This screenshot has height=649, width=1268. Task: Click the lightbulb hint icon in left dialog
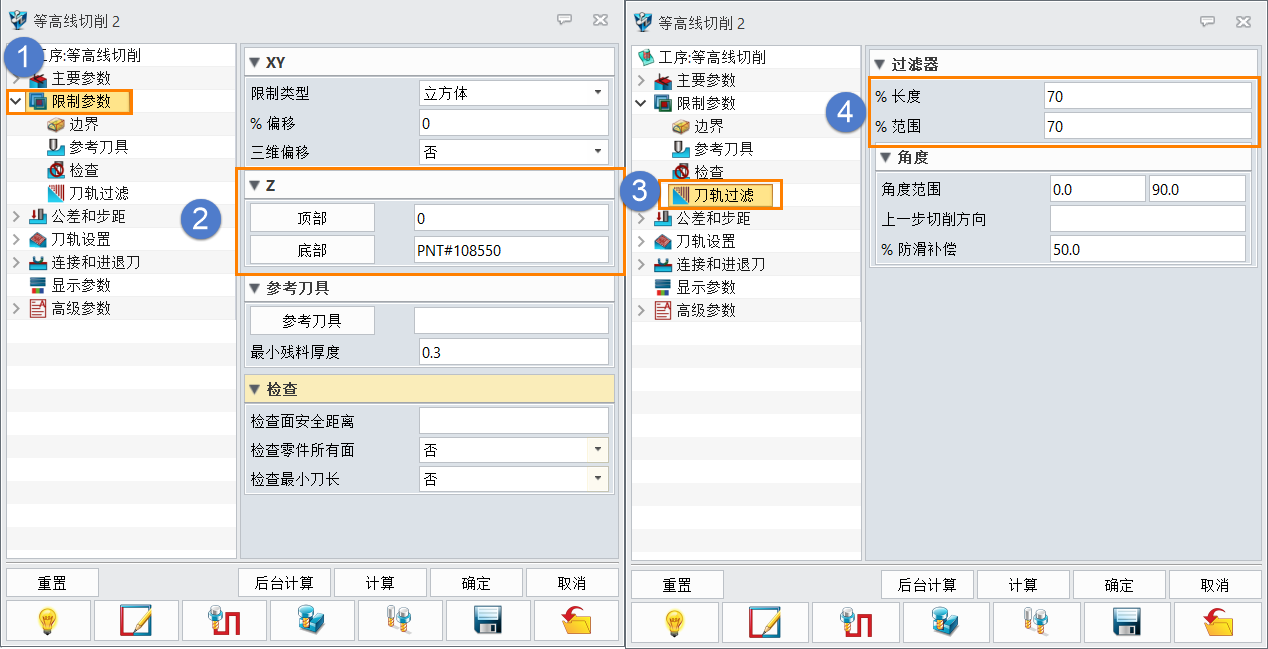(x=47, y=621)
